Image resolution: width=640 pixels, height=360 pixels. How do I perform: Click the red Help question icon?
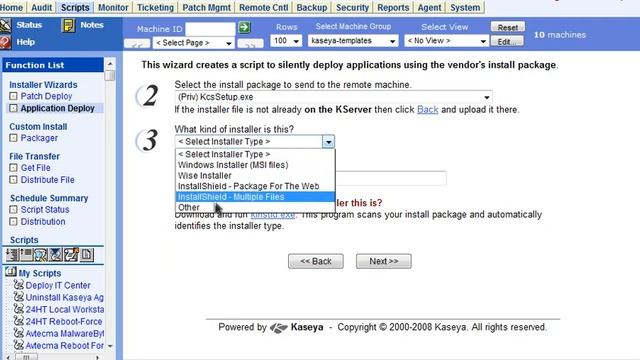click(x=5, y=42)
